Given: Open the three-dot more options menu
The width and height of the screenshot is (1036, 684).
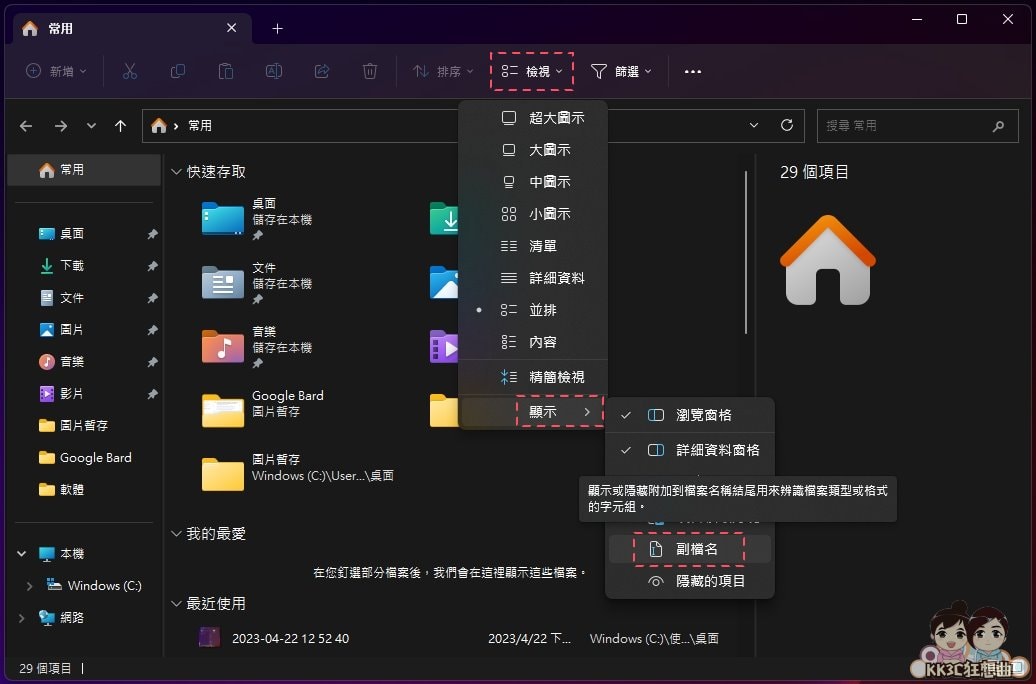Looking at the screenshot, I should pos(692,71).
